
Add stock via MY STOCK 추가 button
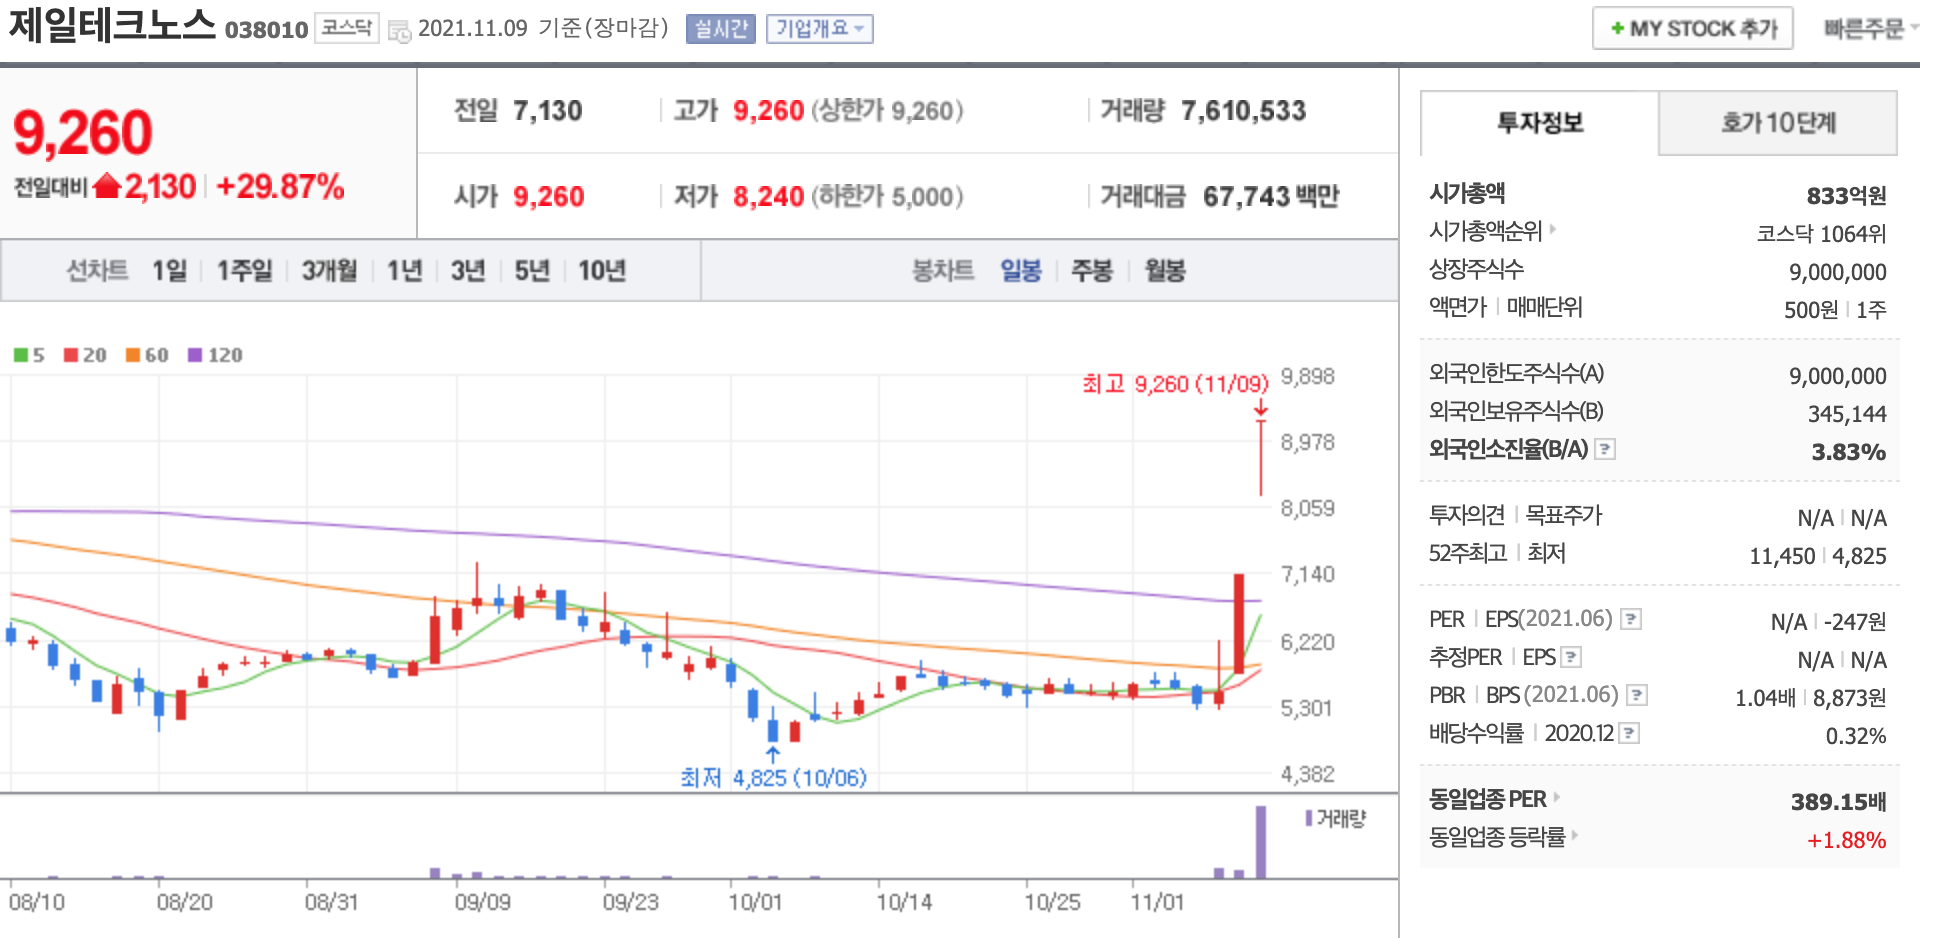tap(1692, 28)
